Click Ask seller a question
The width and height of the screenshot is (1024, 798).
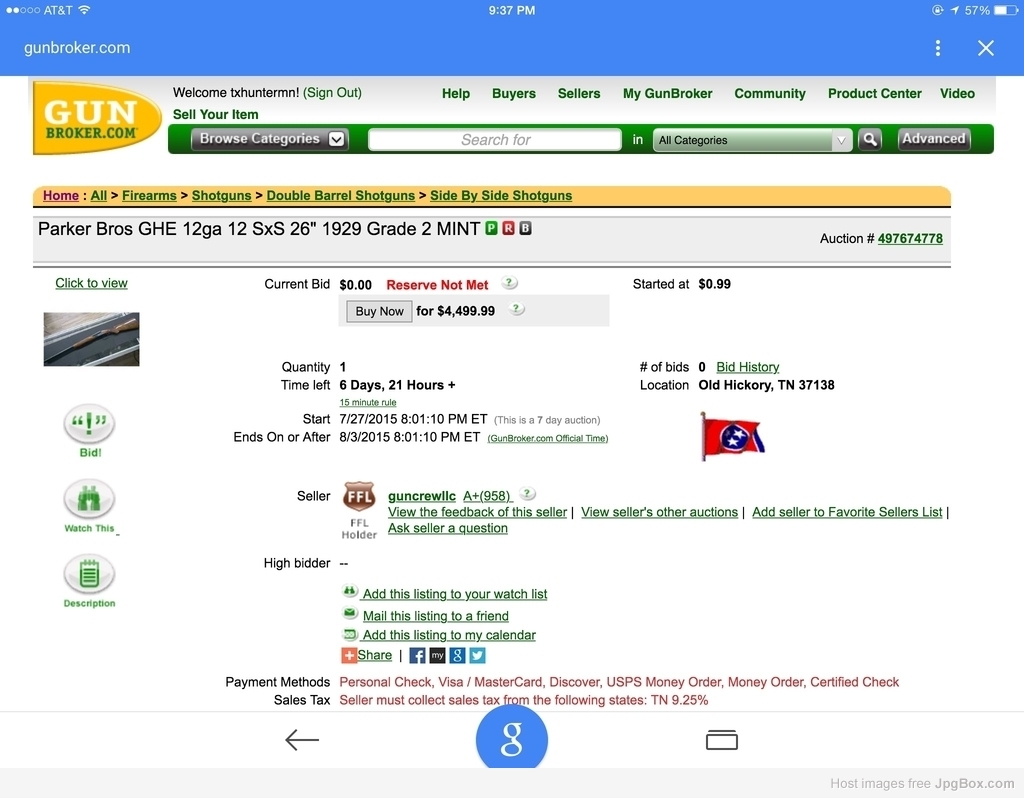447,528
